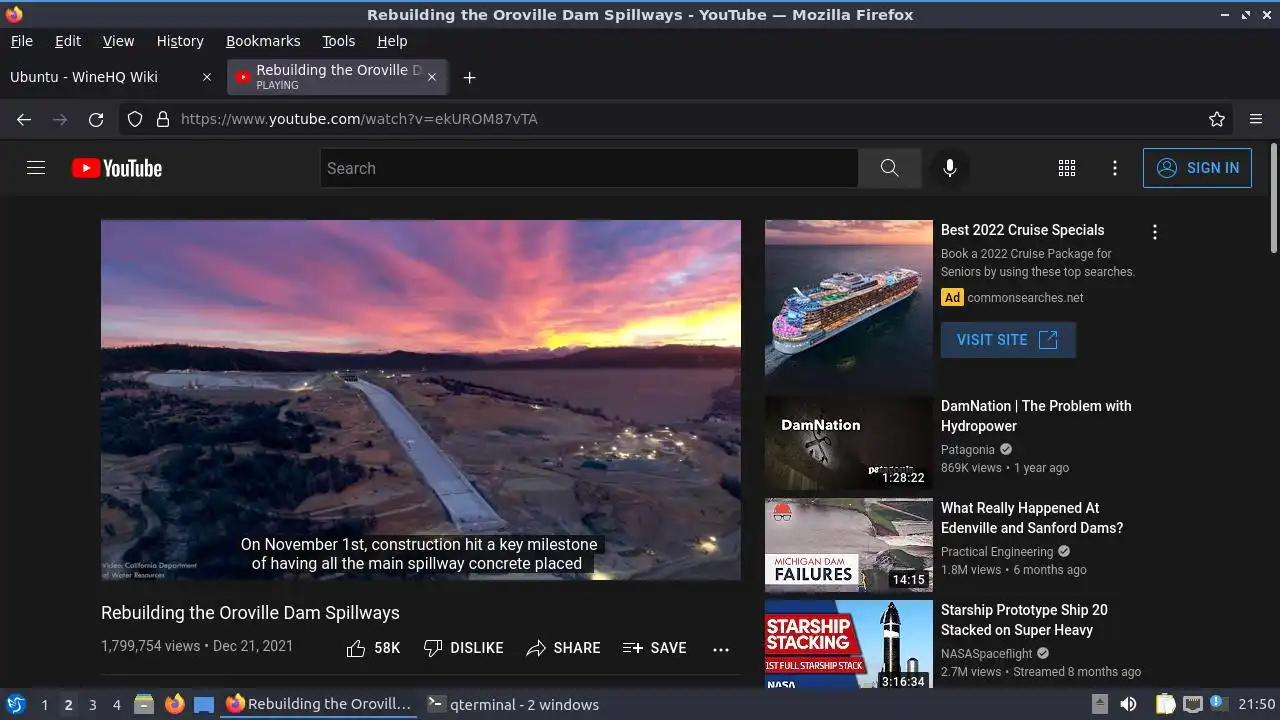Click the site padlock security icon
This screenshot has width=1280, height=720.
(x=163, y=119)
